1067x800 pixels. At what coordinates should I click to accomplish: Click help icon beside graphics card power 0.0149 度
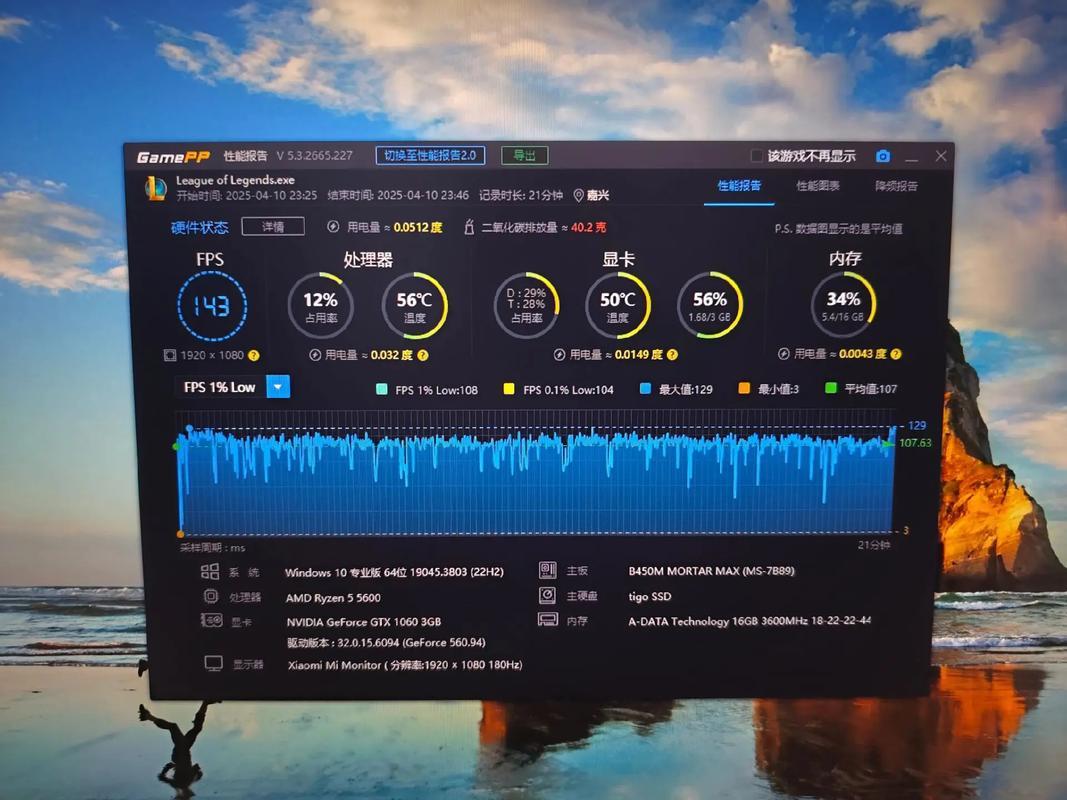[x=673, y=355]
